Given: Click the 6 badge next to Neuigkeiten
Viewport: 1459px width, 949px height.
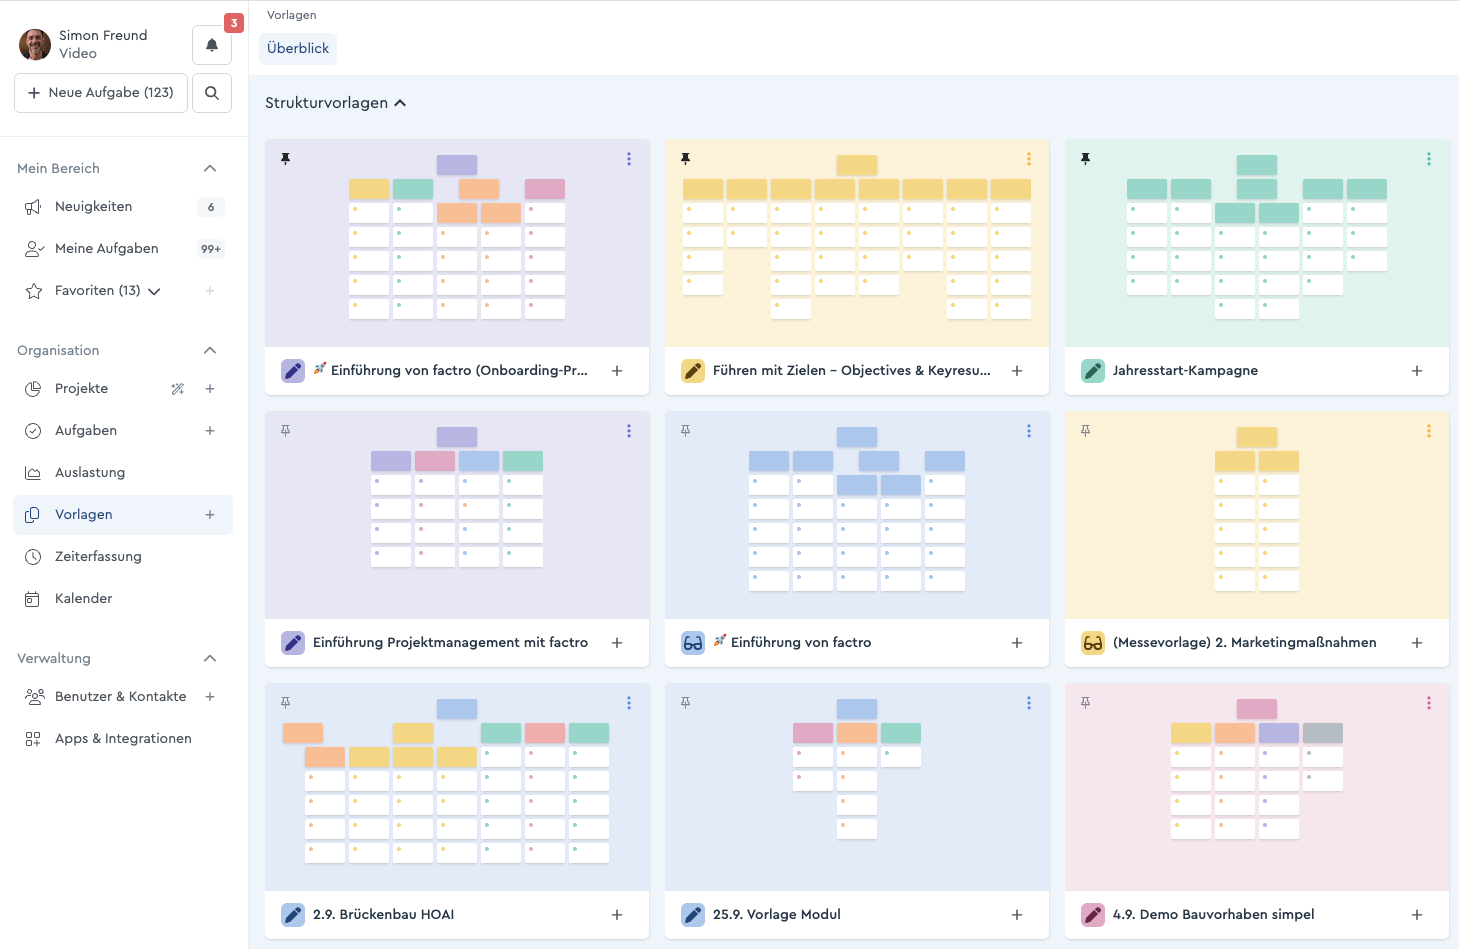Looking at the screenshot, I should pyautogui.click(x=211, y=207).
